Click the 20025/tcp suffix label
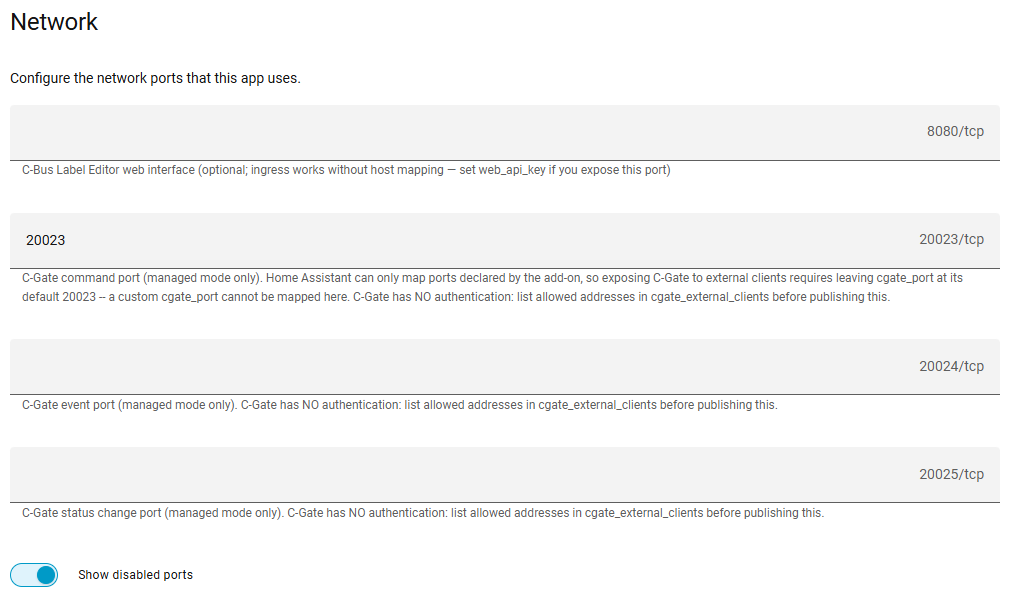 point(951,474)
